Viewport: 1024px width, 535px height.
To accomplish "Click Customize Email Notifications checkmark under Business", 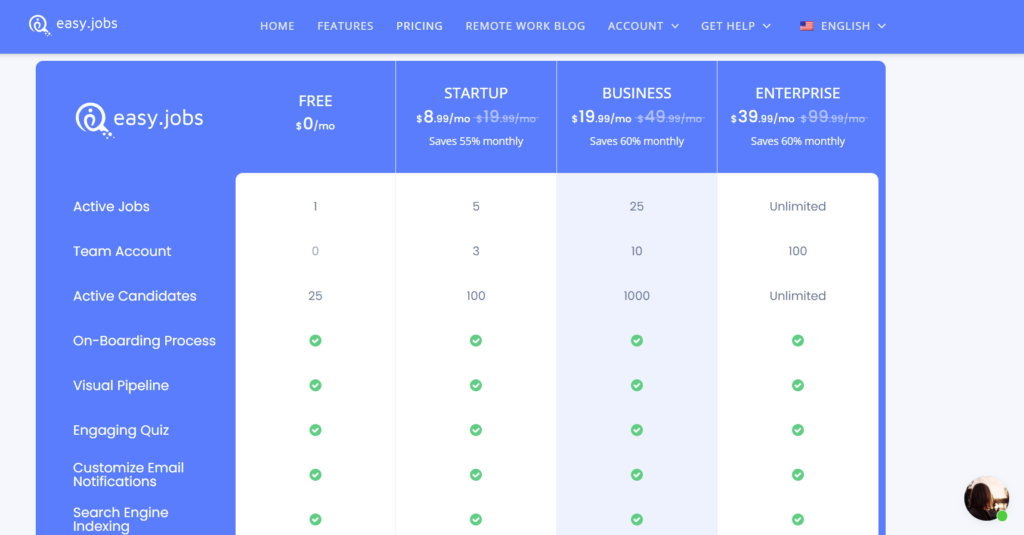I will pos(637,475).
